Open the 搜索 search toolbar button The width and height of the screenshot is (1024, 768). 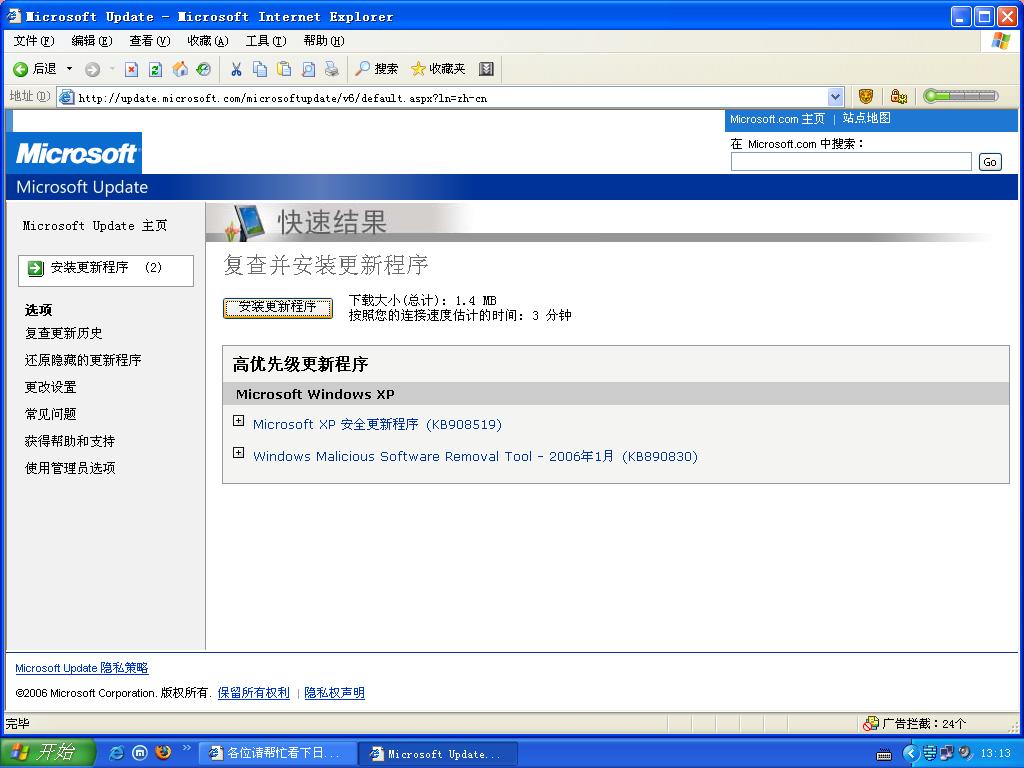click(x=376, y=69)
